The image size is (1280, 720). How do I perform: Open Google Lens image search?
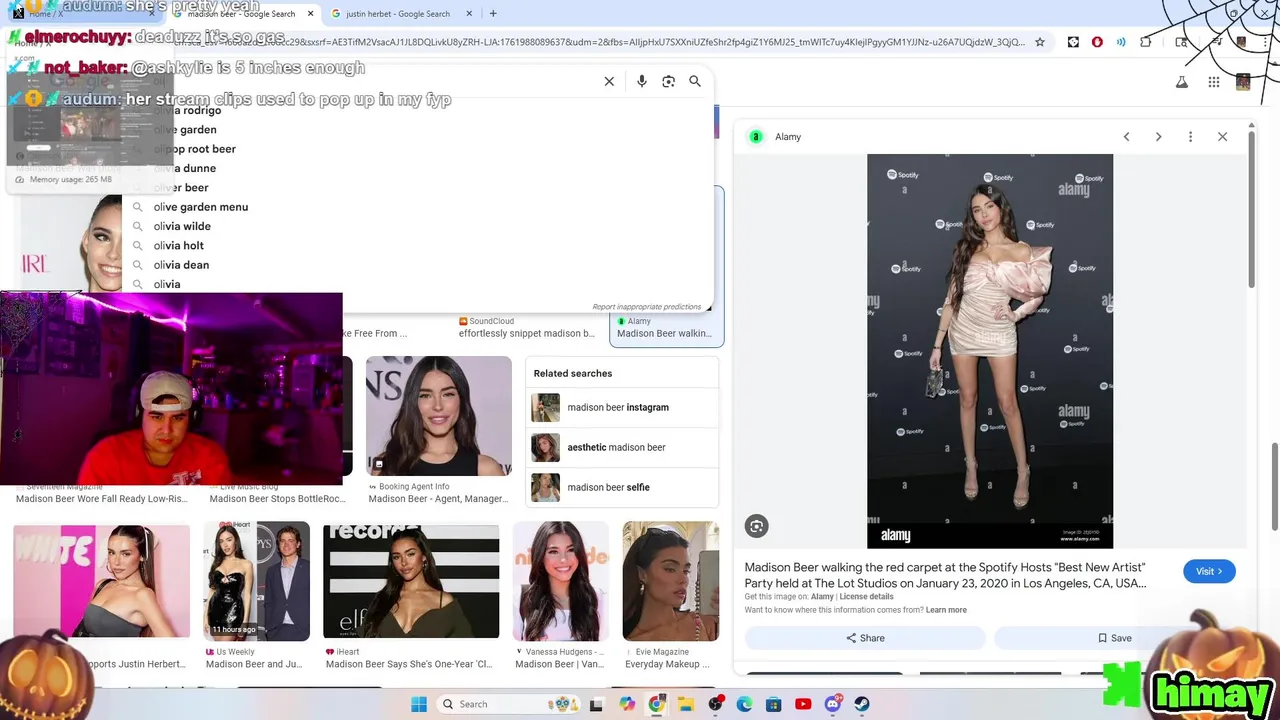(669, 82)
